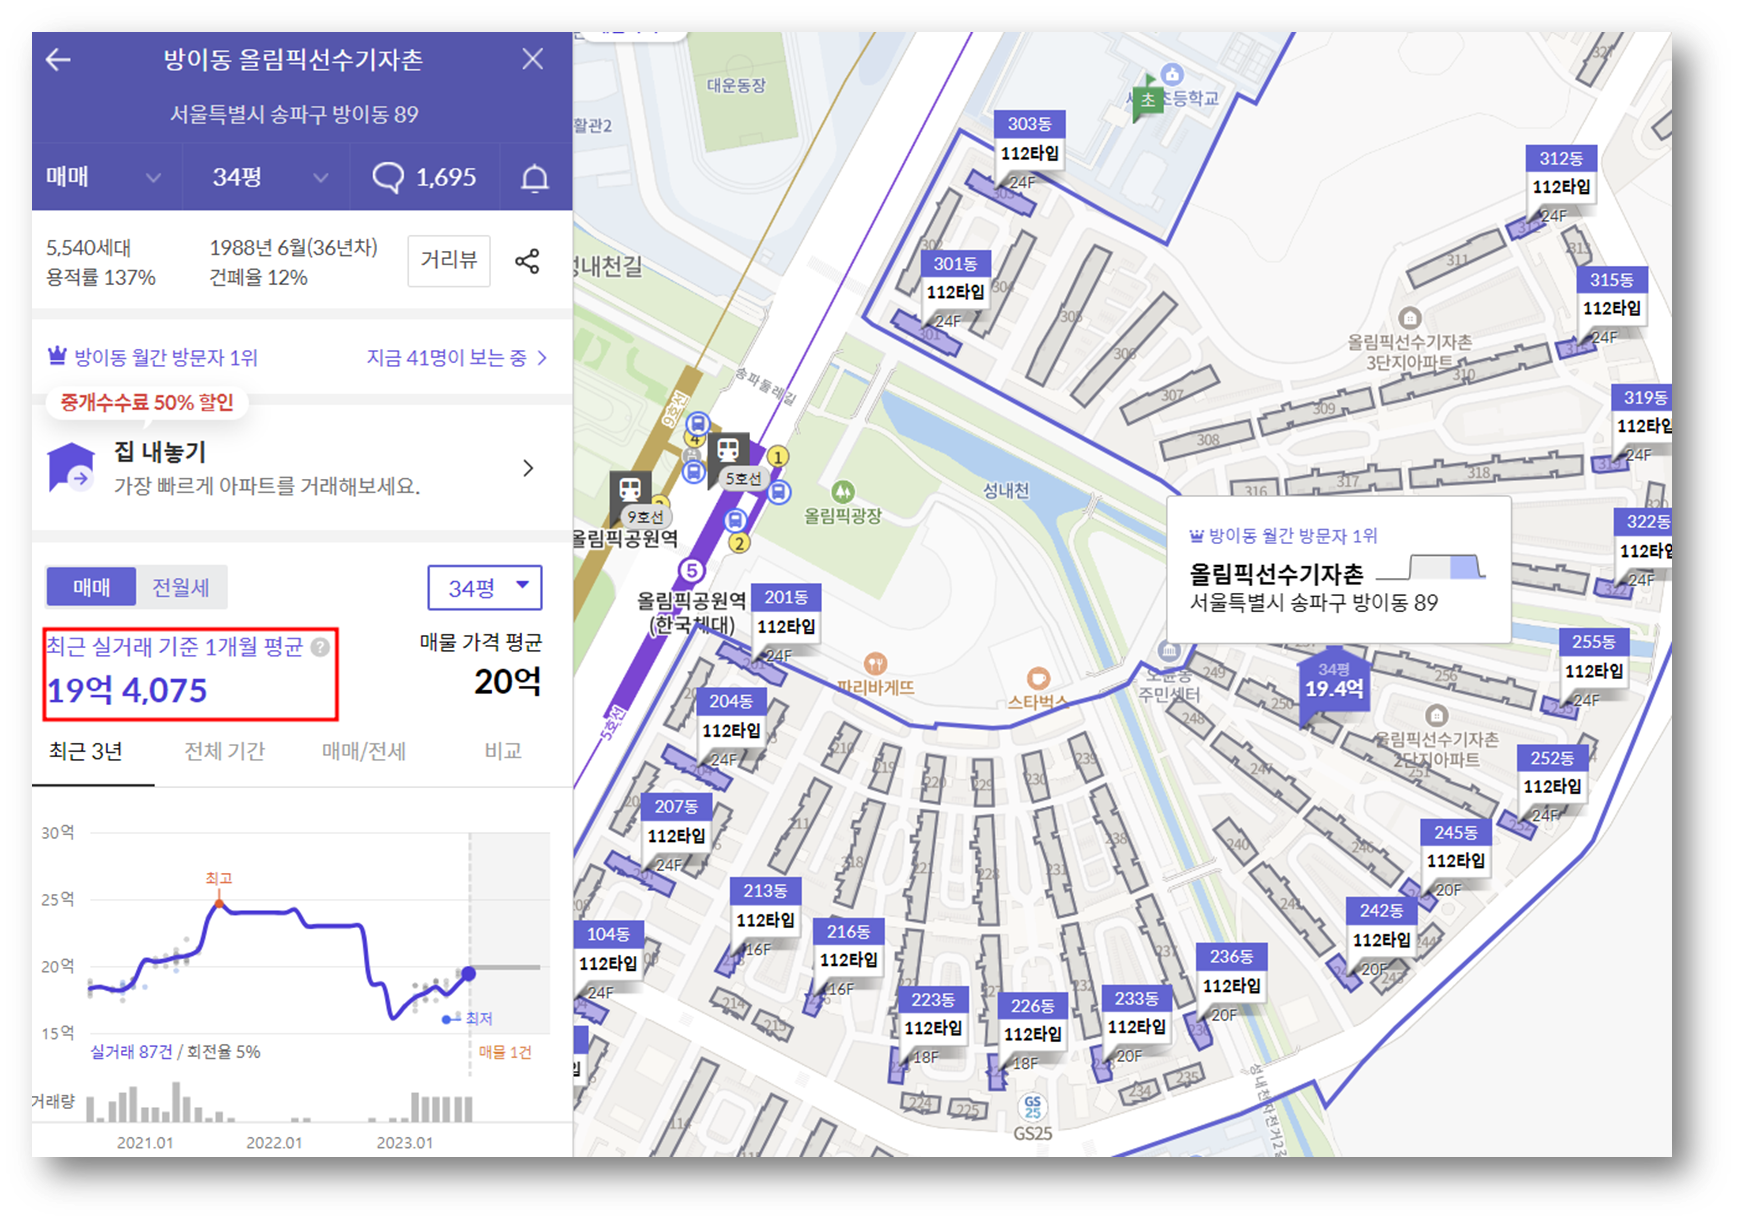The height and width of the screenshot is (1222, 1737).
Task: Open the 1,695 comments chat bubble
Action: [425, 177]
